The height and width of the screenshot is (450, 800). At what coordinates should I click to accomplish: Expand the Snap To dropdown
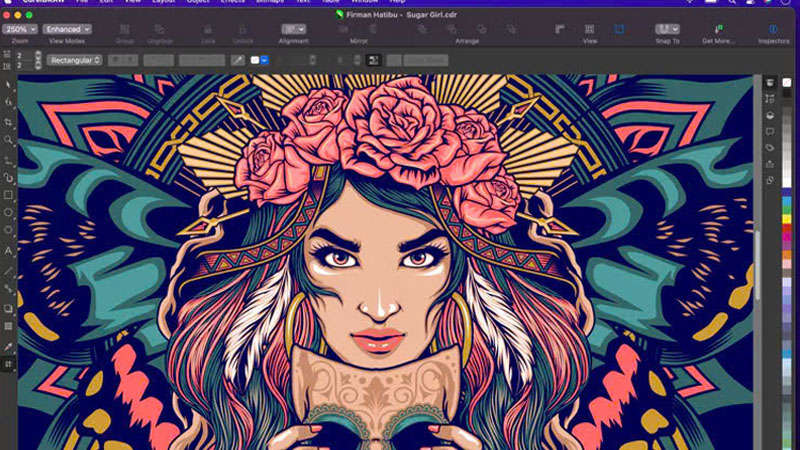pyautogui.click(x=667, y=30)
